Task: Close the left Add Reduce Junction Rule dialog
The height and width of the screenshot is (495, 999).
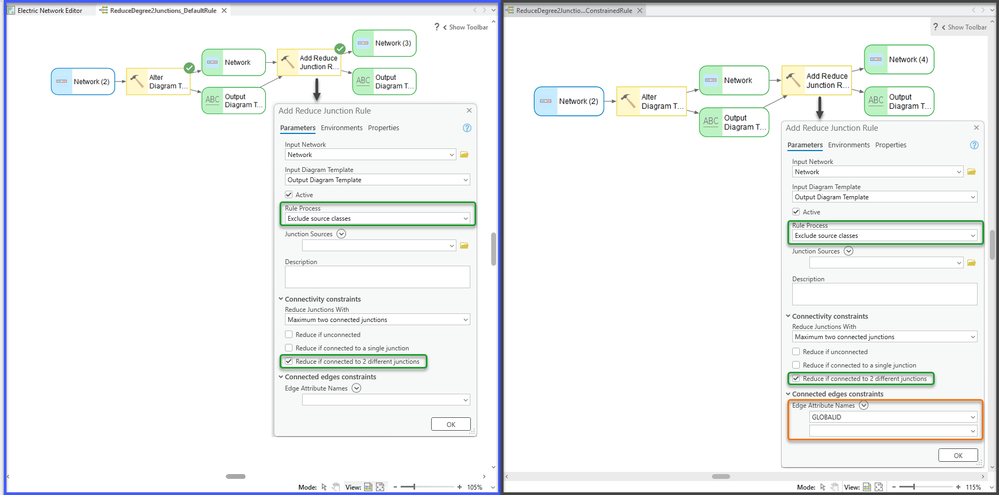Action: (x=469, y=111)
